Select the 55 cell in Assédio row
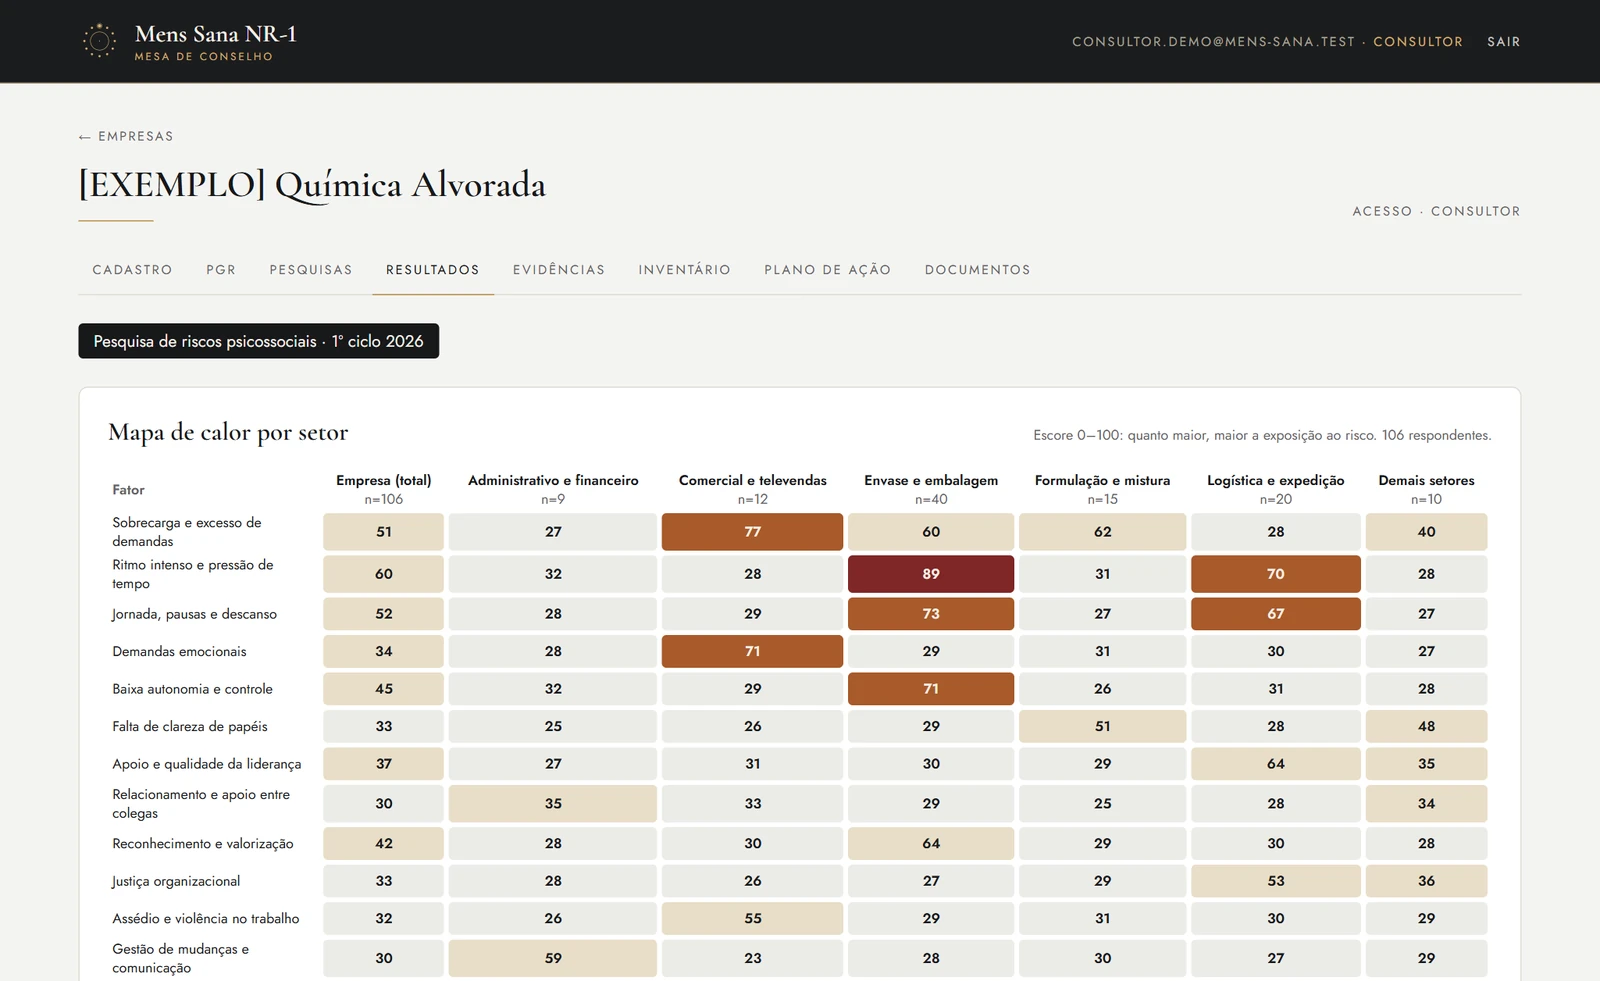1600x981 pixels. click(752, 918)
